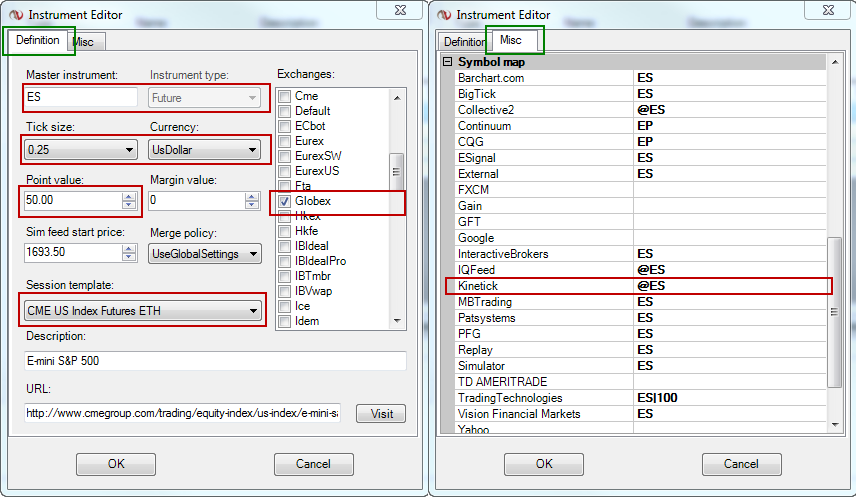Image resolution: width=856 pixels, height=497 pixels.
Task: Close the left Instrument Editor window
Action: (400, 10)
